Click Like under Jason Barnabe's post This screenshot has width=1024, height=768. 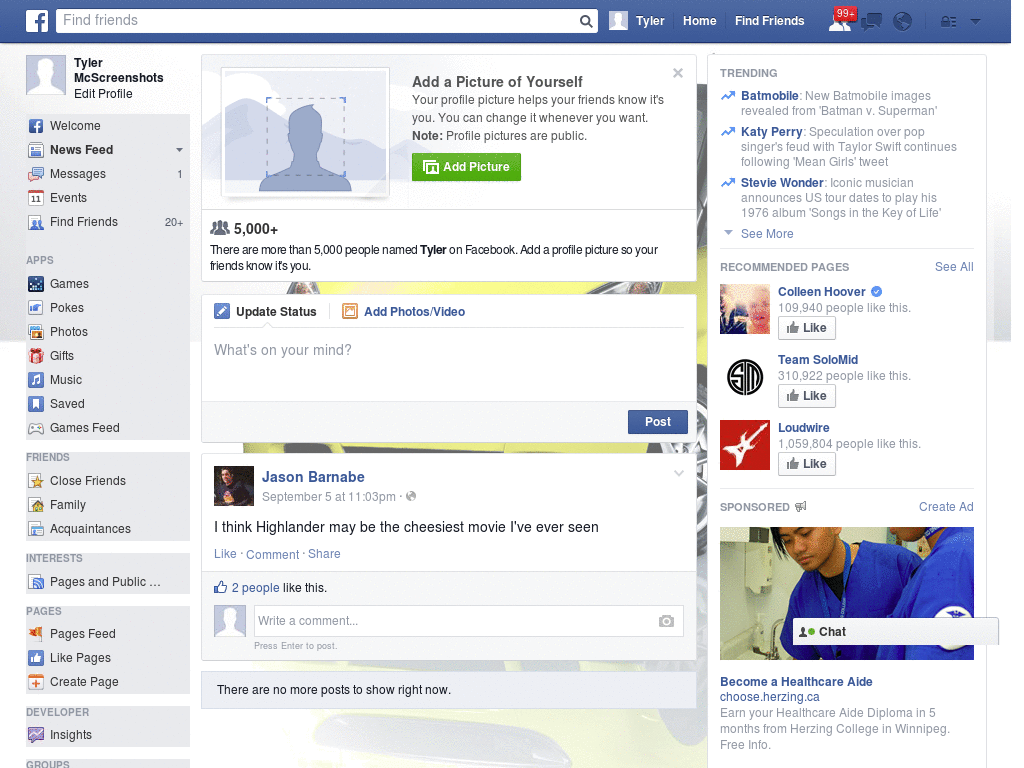[225, 554]
